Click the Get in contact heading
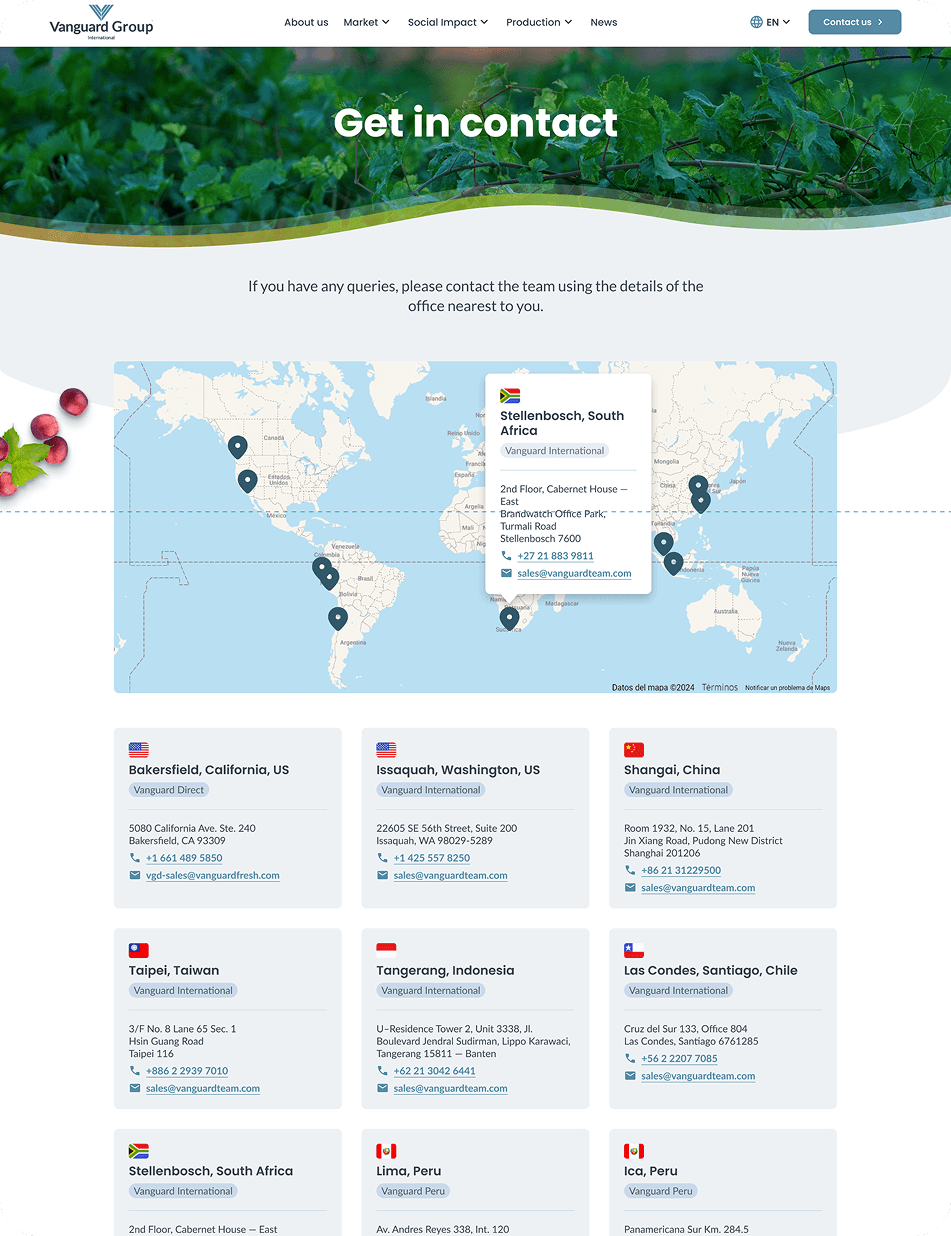 (476, 122)
